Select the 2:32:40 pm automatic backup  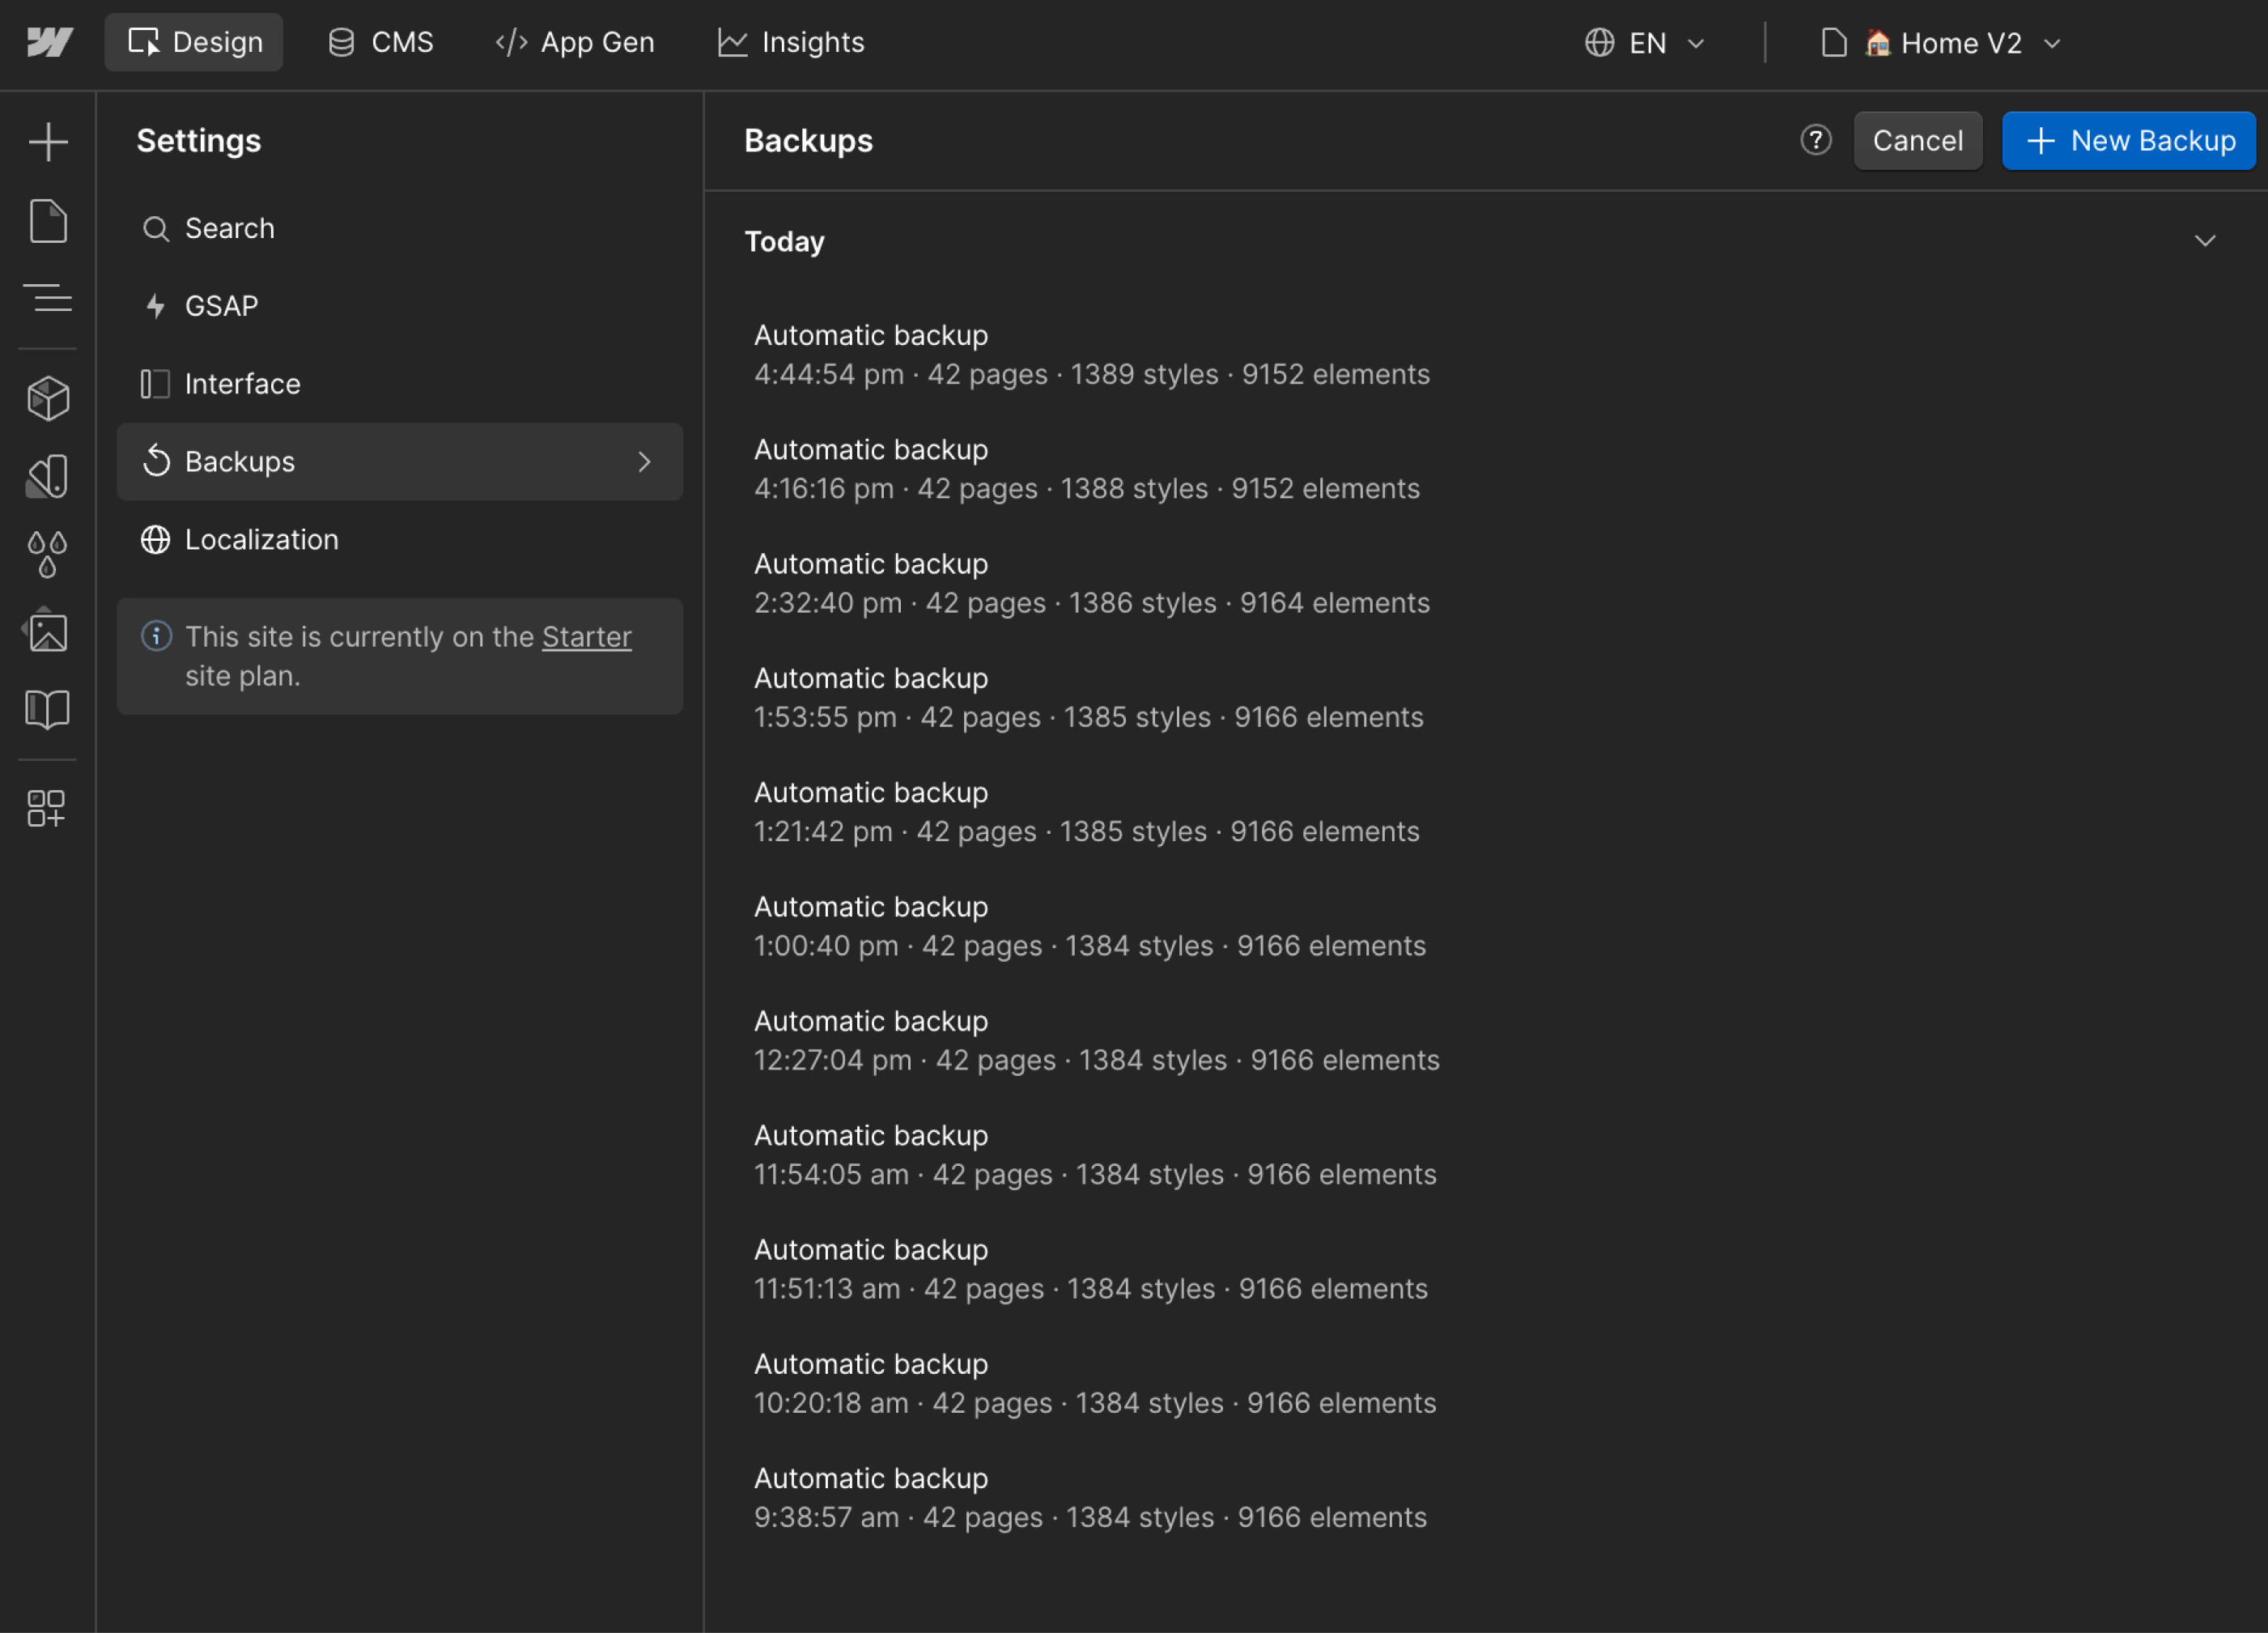click(x=1091, y=583)
